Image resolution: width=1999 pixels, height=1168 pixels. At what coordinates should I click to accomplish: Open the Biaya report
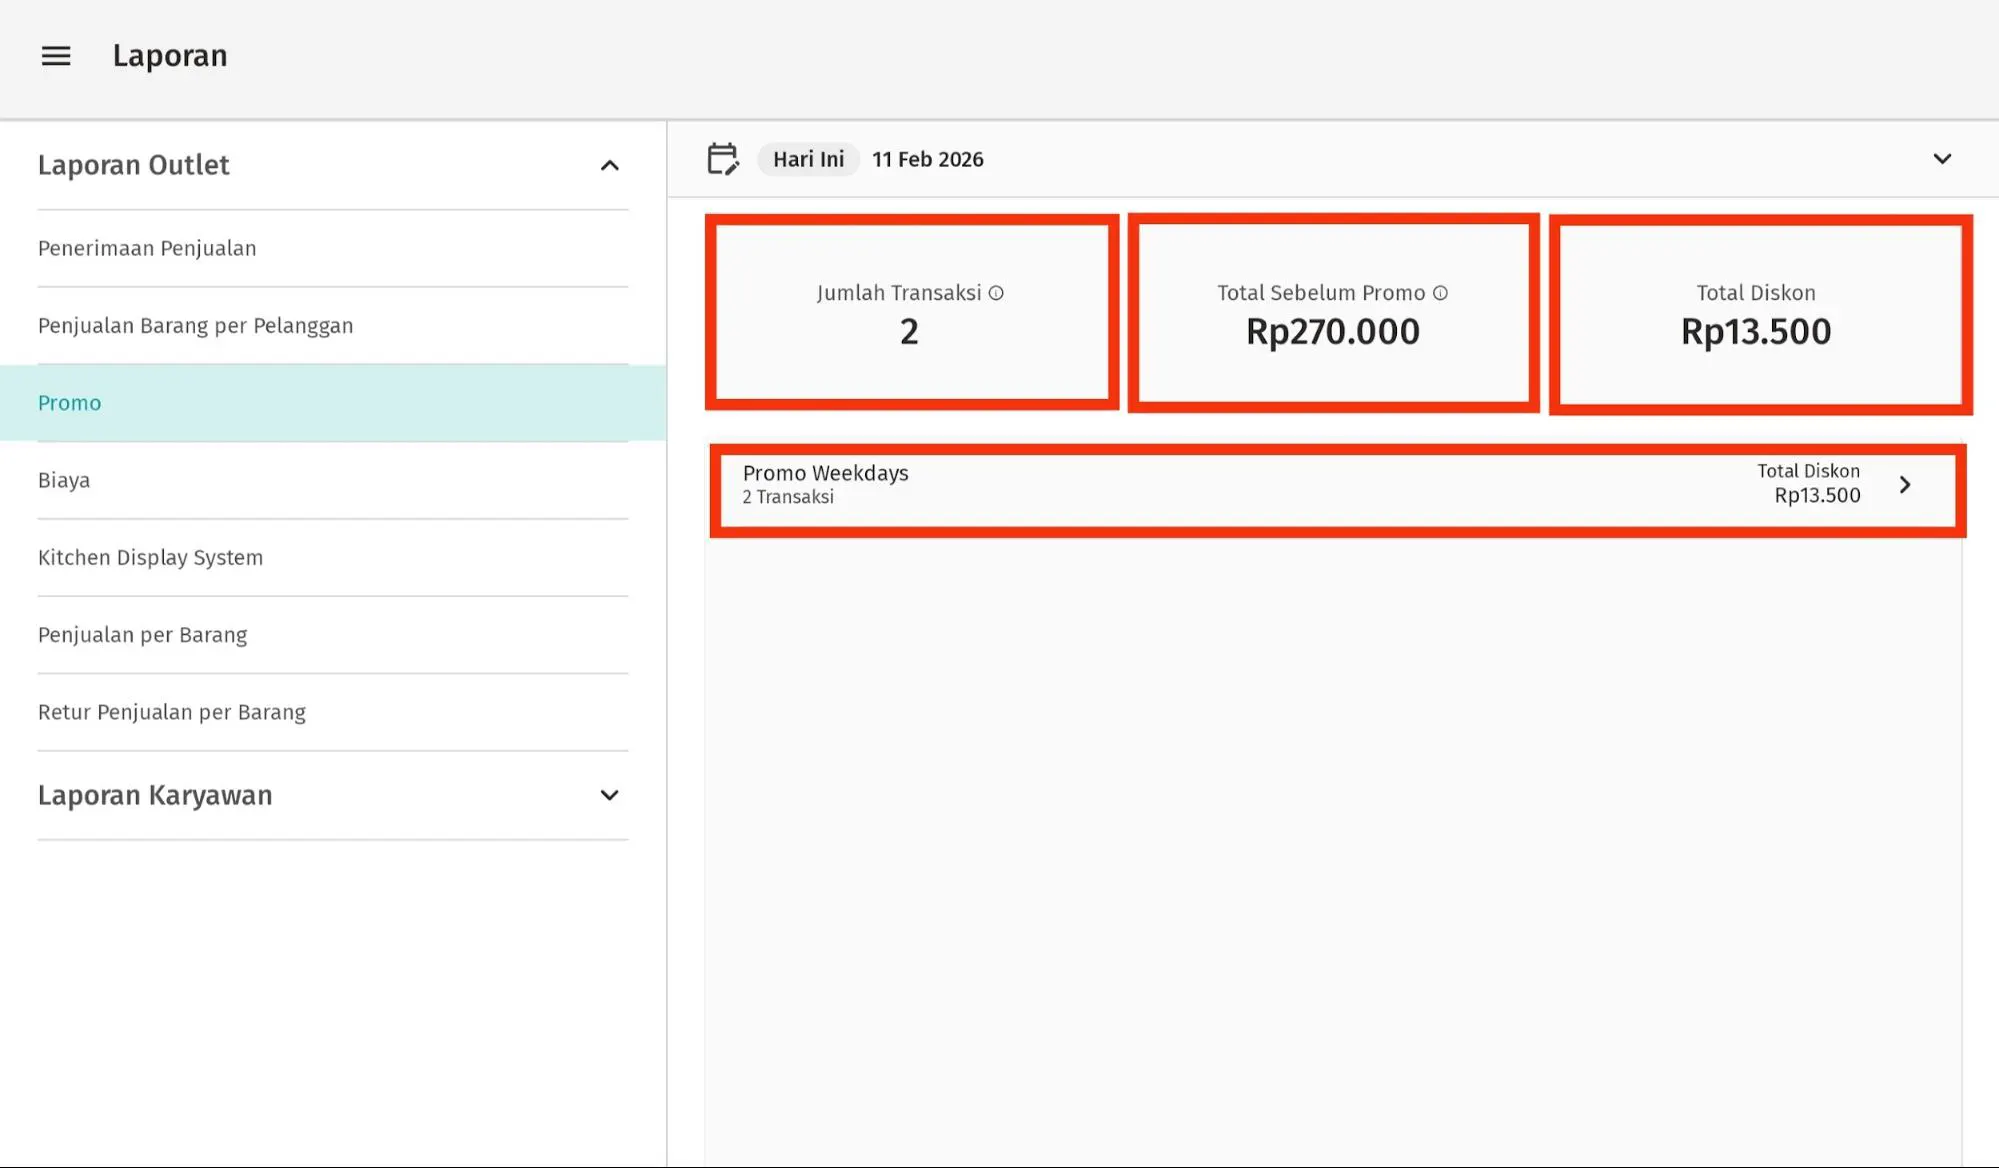click(64, 480)
